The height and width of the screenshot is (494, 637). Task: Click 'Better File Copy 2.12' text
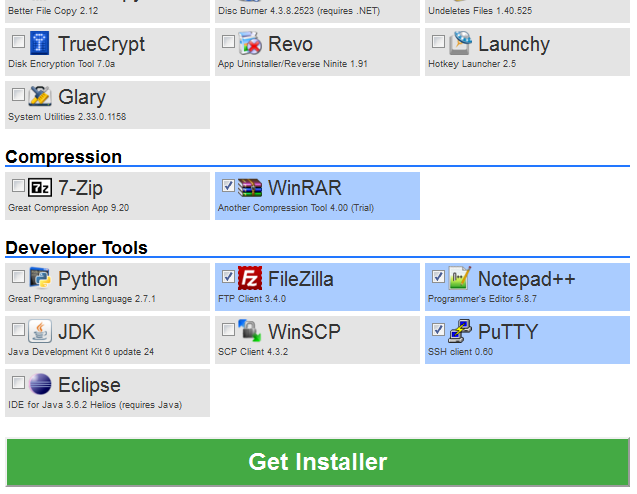pyautogui.click(x=53, y=11)
